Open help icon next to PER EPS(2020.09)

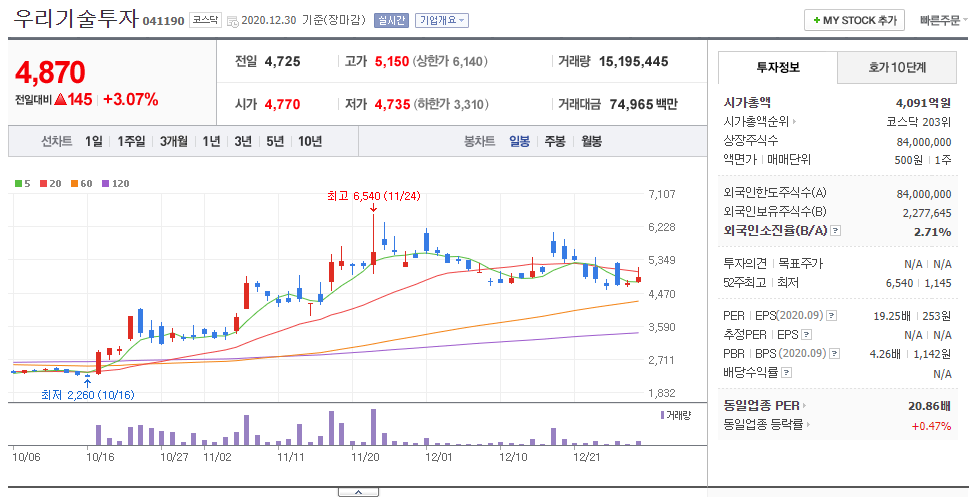coord(832,316)
